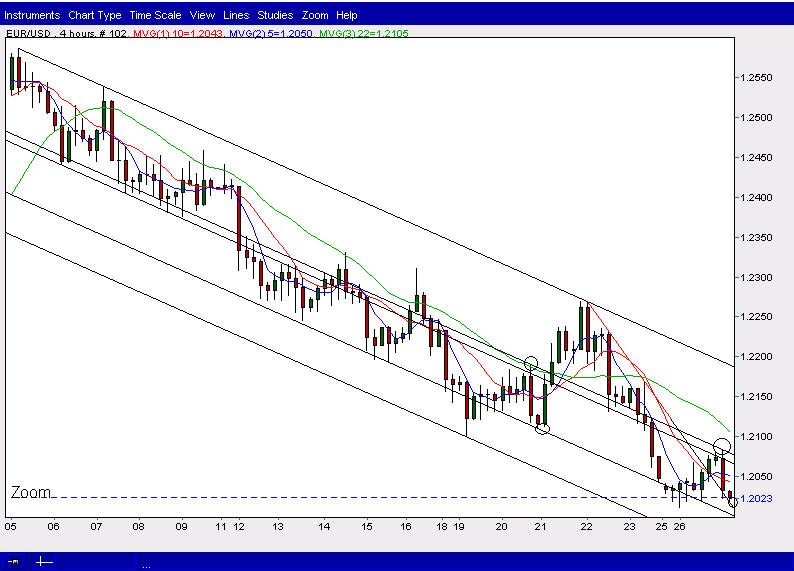Click the magnet-style icon in bottom bar
The image size is (794, 571).
coord(14,561)
